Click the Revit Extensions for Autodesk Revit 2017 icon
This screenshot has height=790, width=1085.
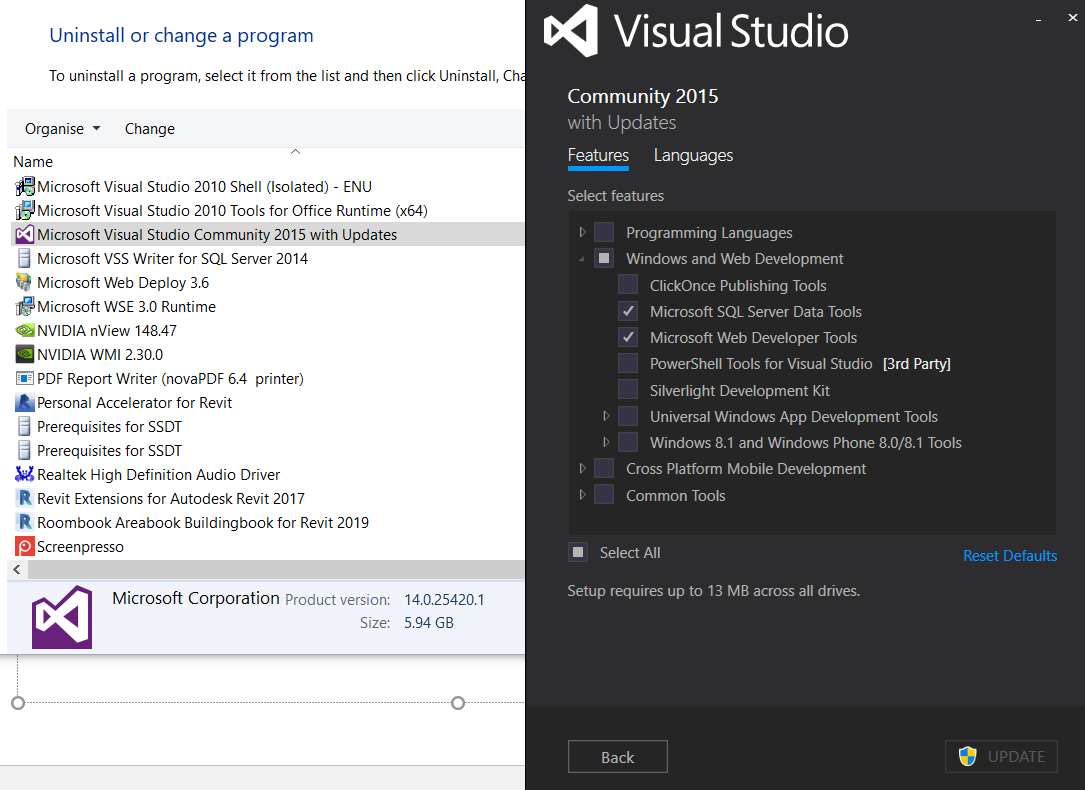[25, 498]
